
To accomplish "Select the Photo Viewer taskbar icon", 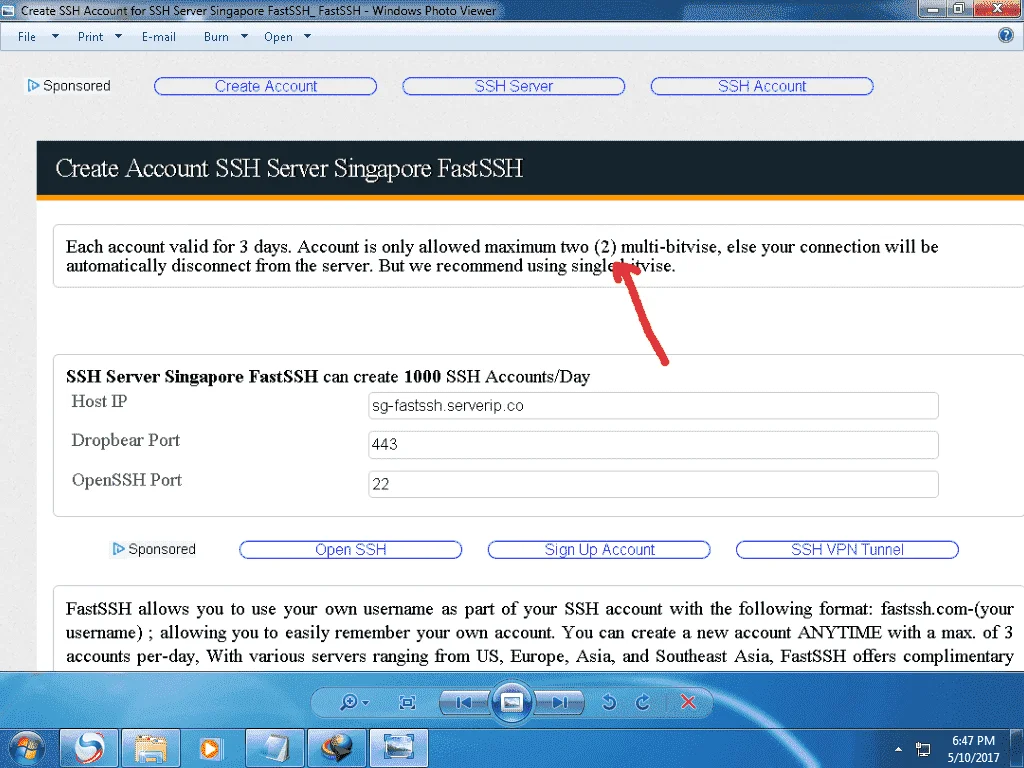I will click(x=399, y=748).
